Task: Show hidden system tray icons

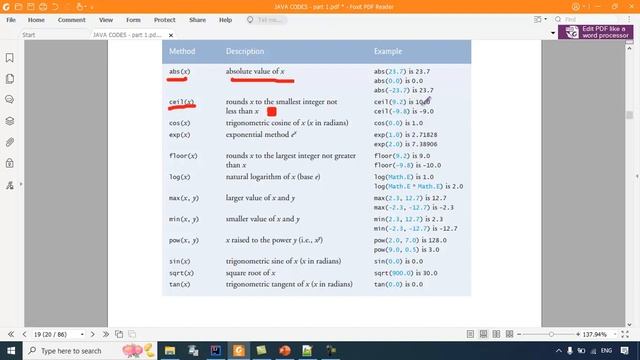Action: click(x=558, y=351)
